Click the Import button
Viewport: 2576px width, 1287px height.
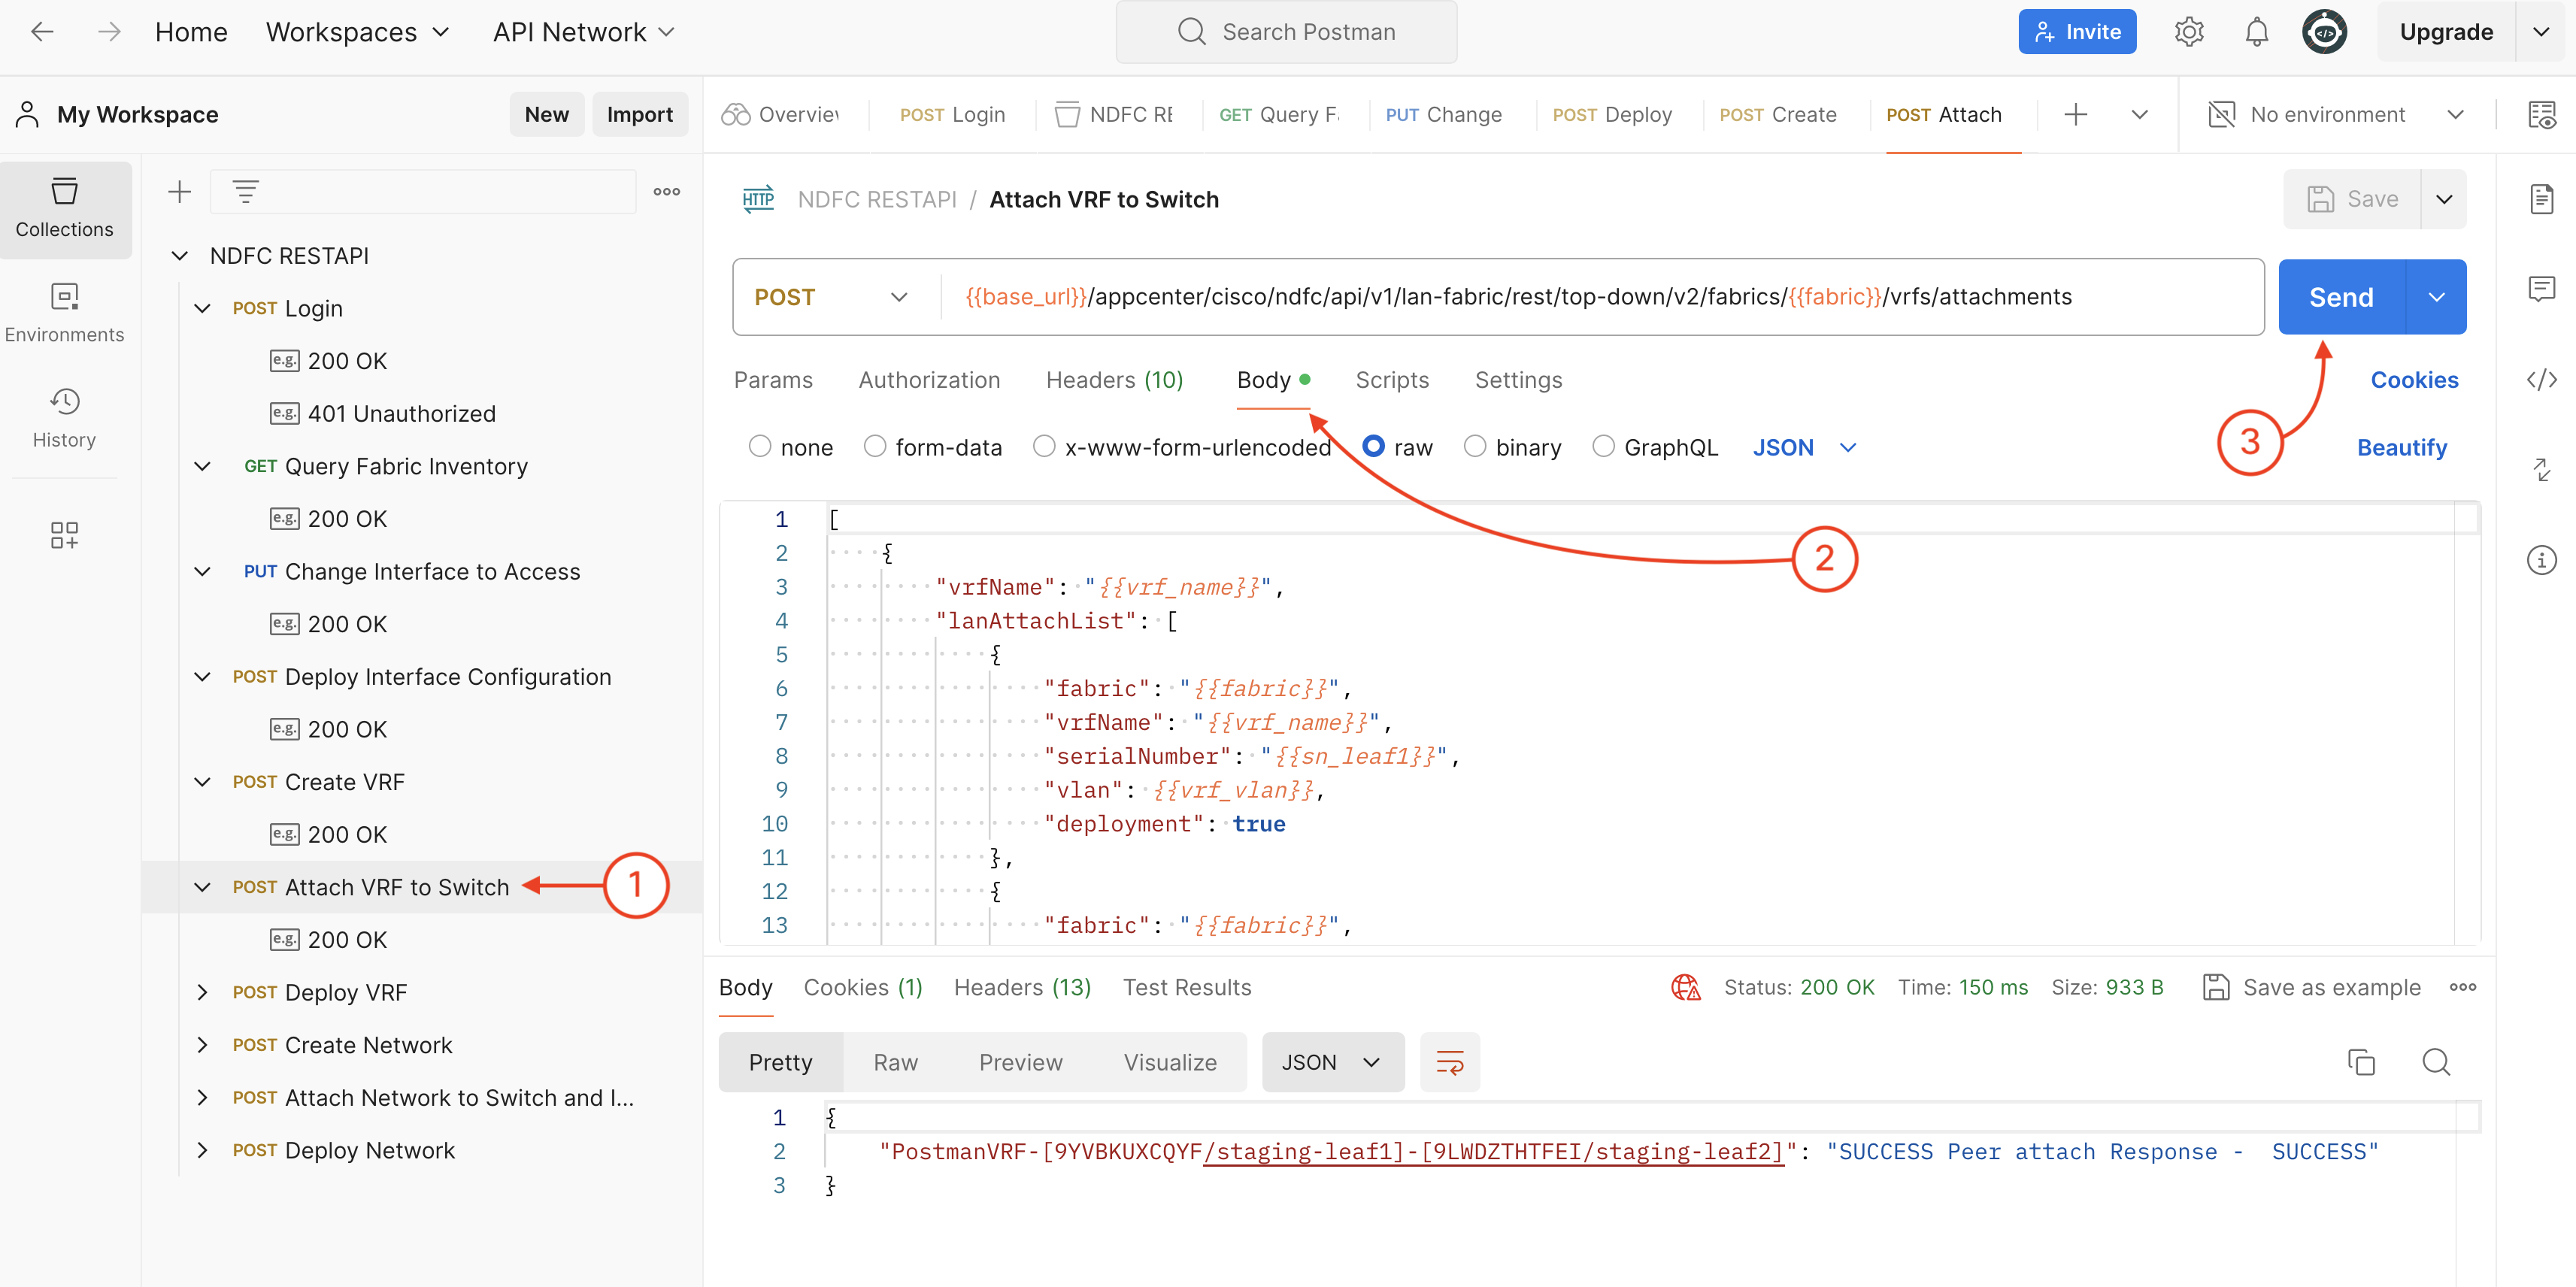coord(639,114)
